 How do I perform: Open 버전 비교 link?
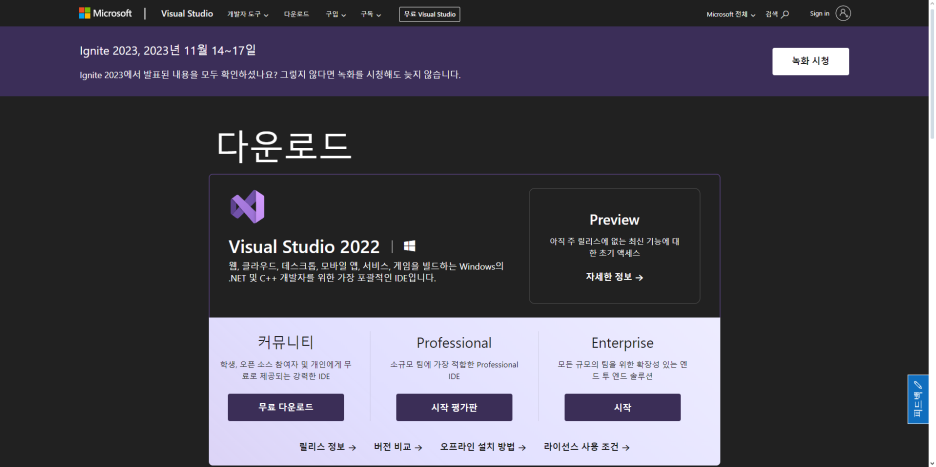[398, 447]
